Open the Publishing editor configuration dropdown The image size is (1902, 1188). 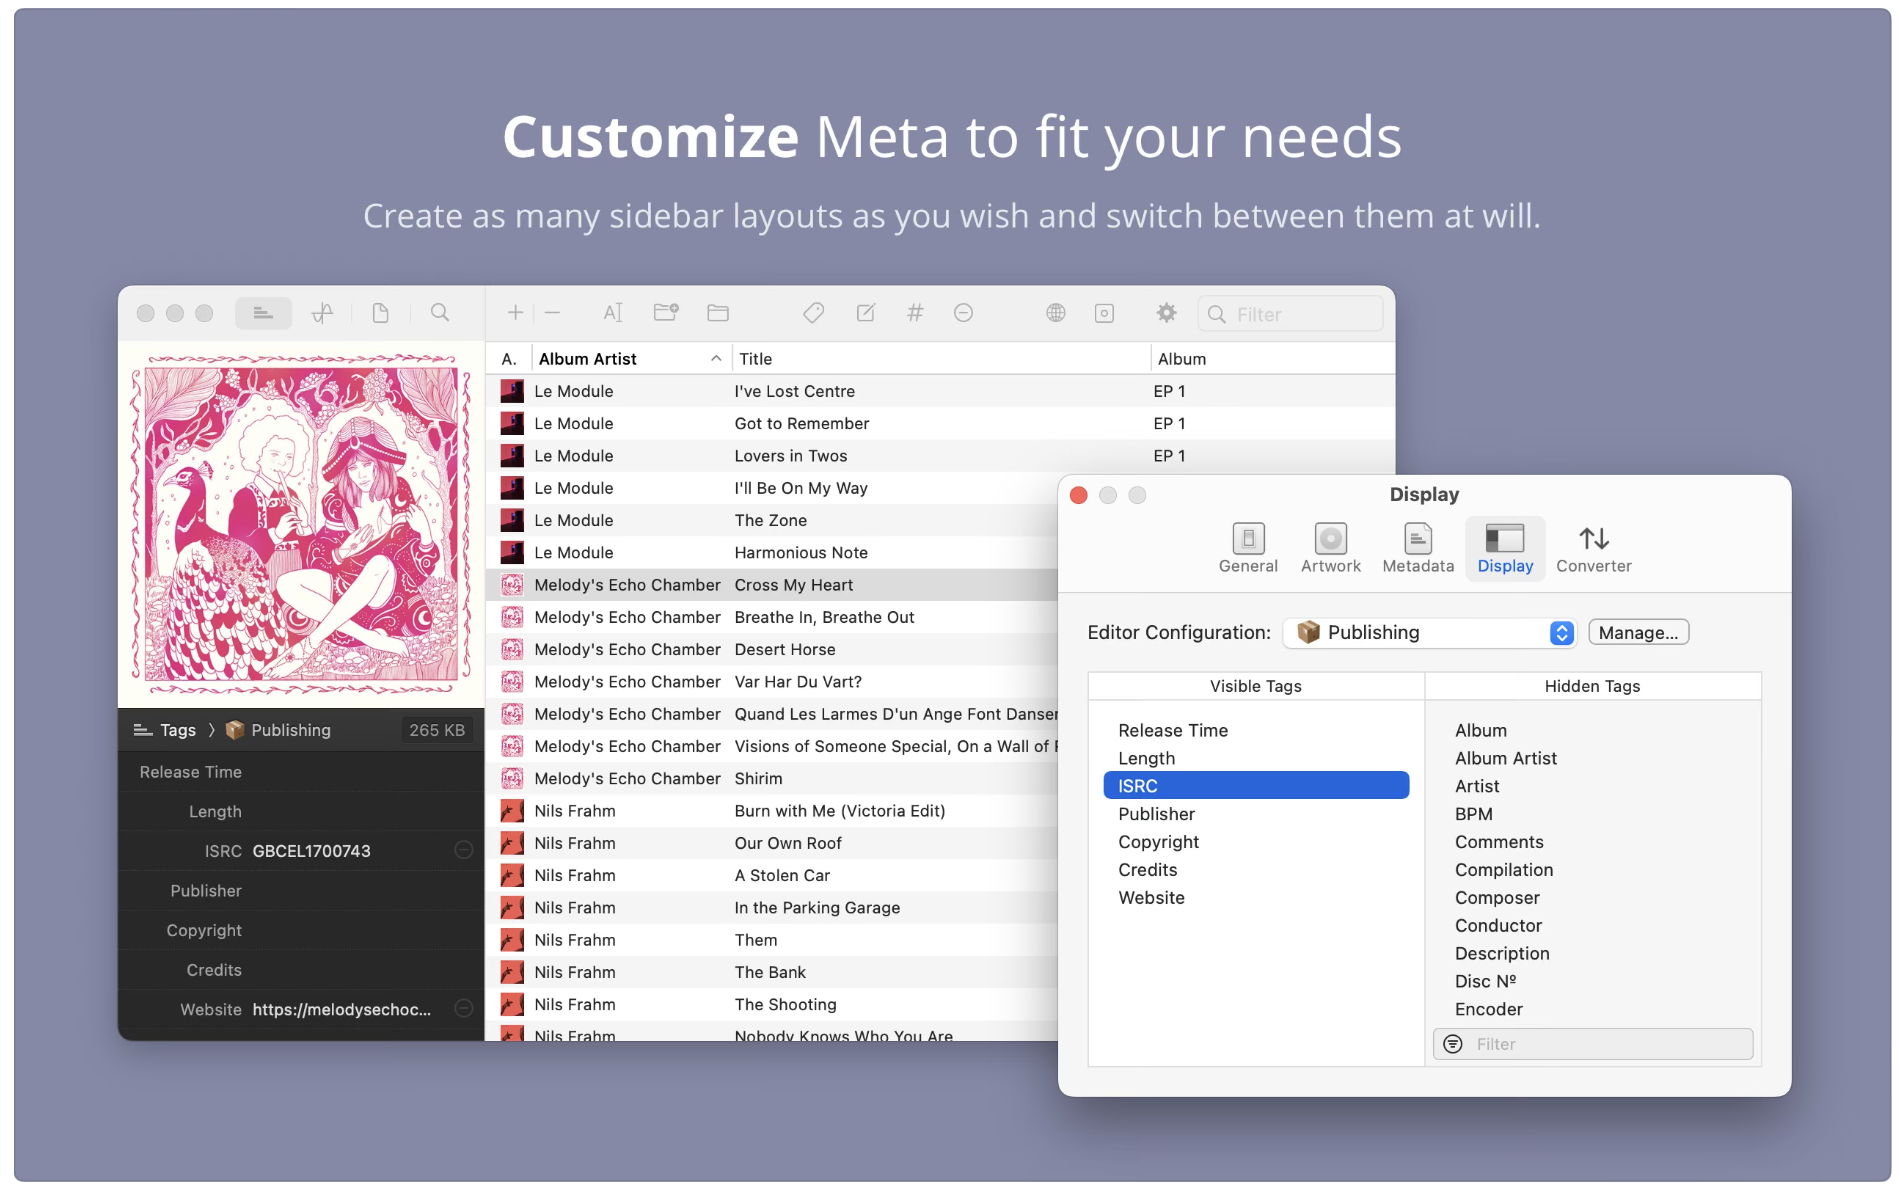(x=1429, y=632)
